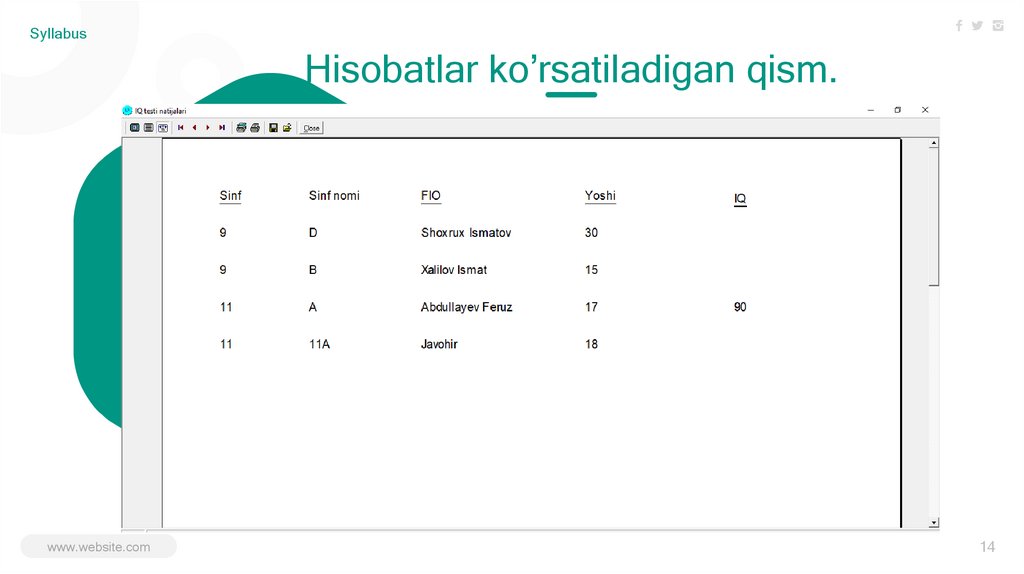This screenshot has width=1024, height=574.
Task: Click the Yoshi column header
Action: (x=600, y=196)
